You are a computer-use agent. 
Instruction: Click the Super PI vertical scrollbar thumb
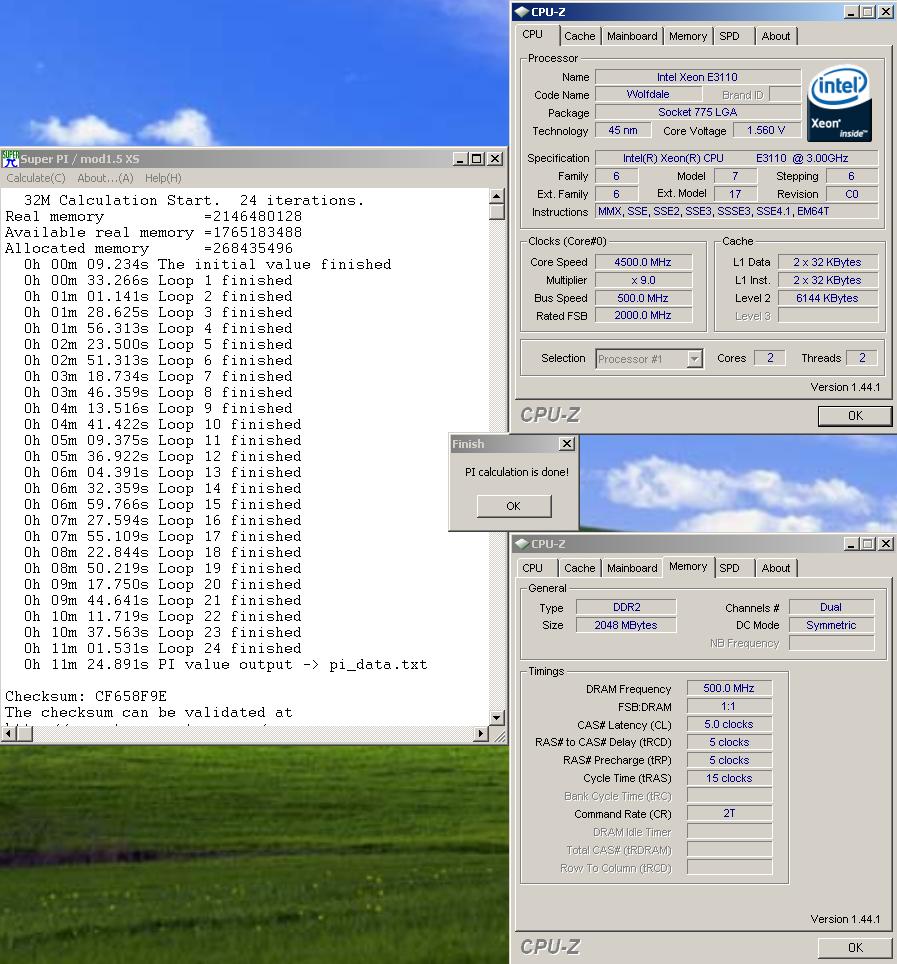point(497,211)
